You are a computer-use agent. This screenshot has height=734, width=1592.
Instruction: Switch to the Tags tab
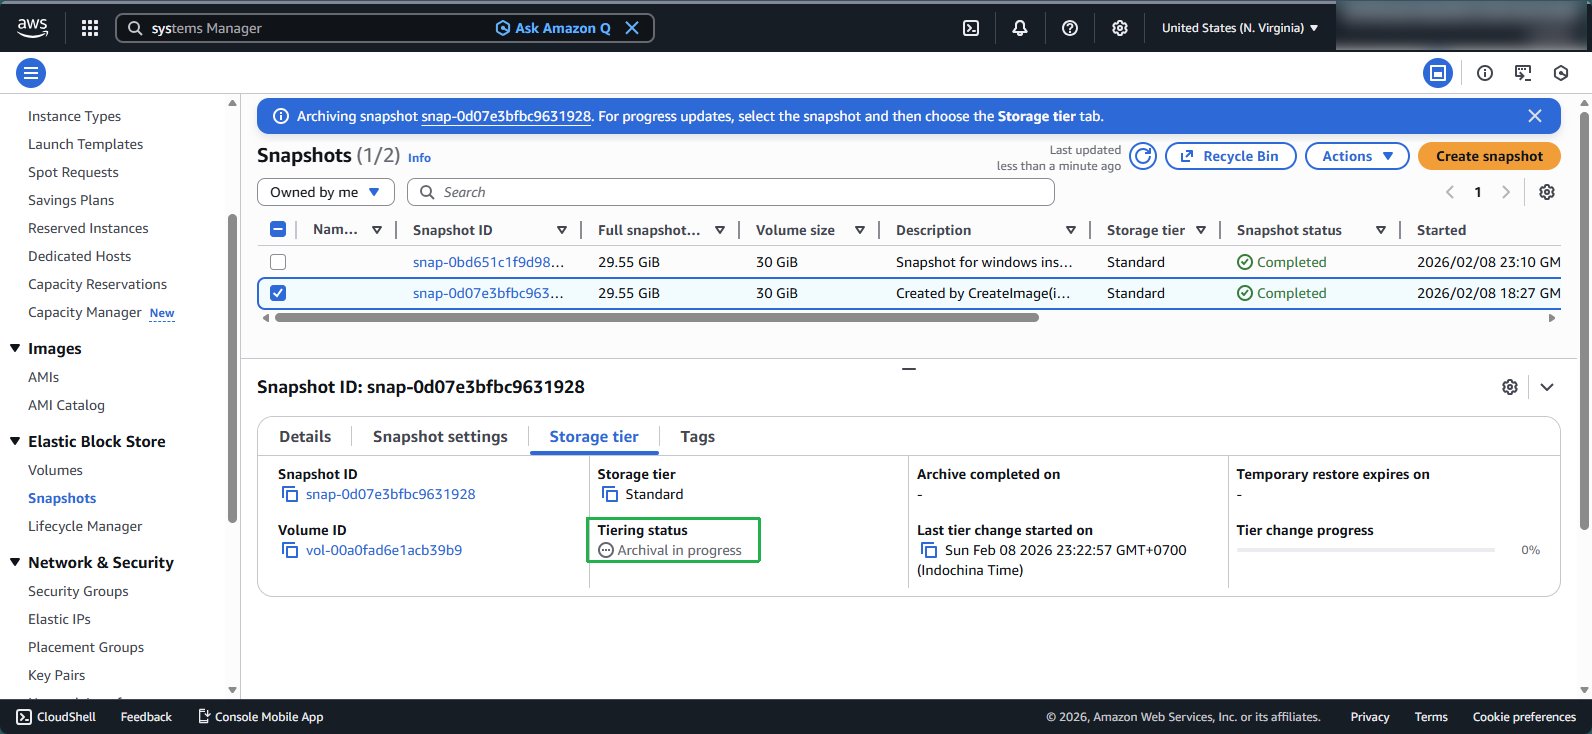pyautogui.click(x=697, y=437)
